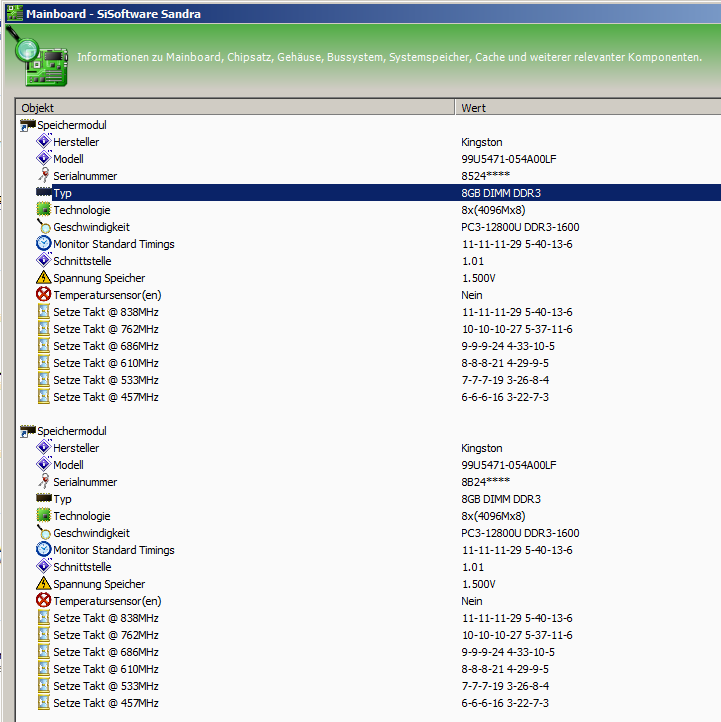Click second module's Typ chip icon
Viewport: 721px width, 722px height.
point(44,498)
